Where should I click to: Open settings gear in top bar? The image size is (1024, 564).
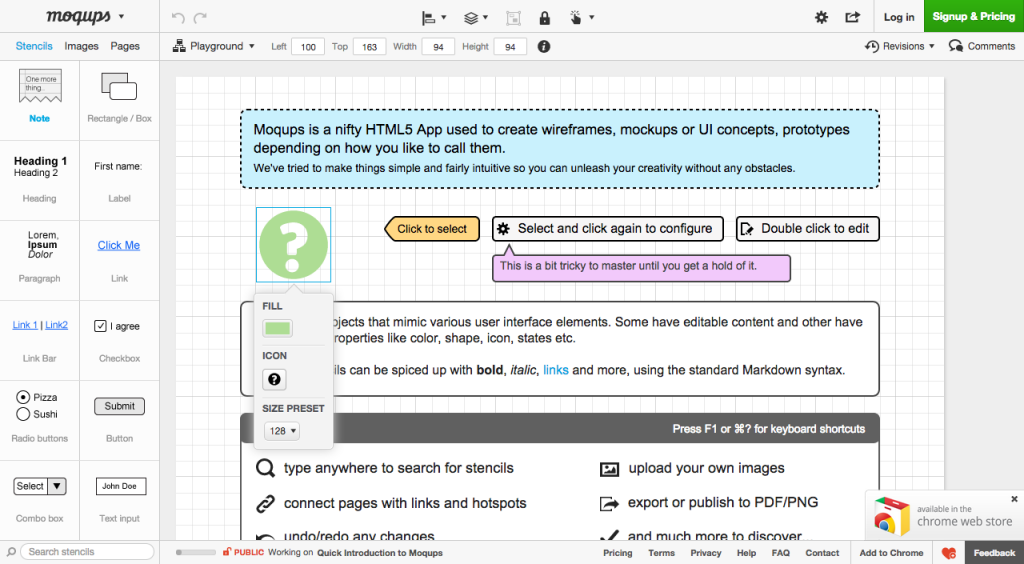822,18
